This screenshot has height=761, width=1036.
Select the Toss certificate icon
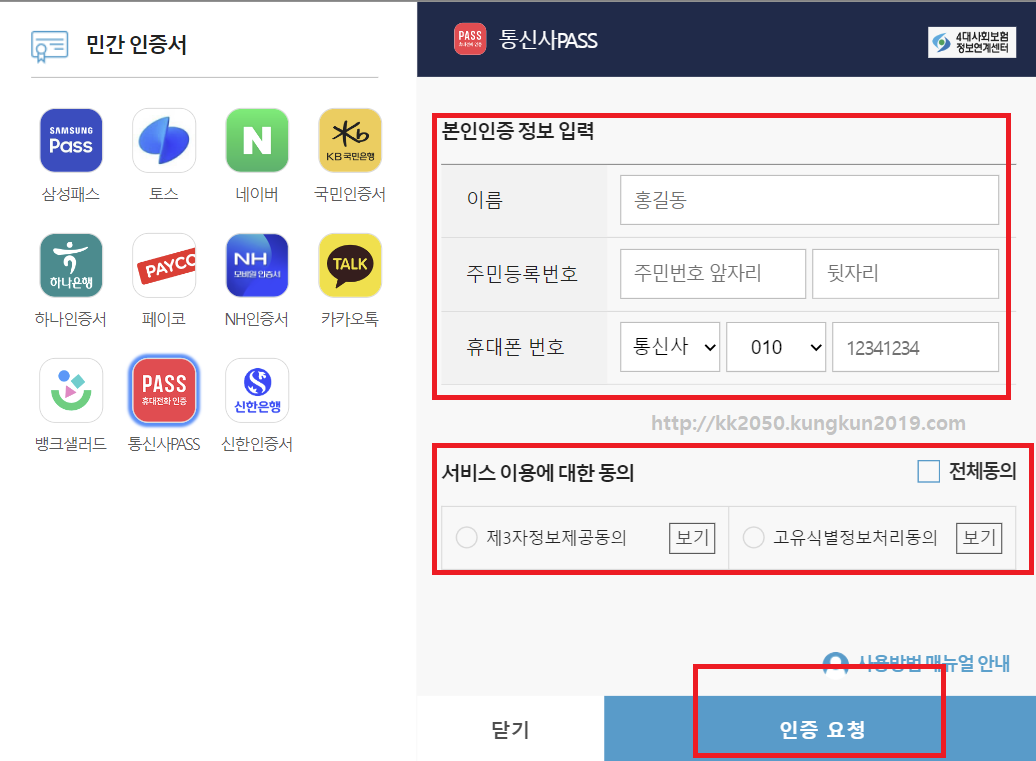(164, 140)
